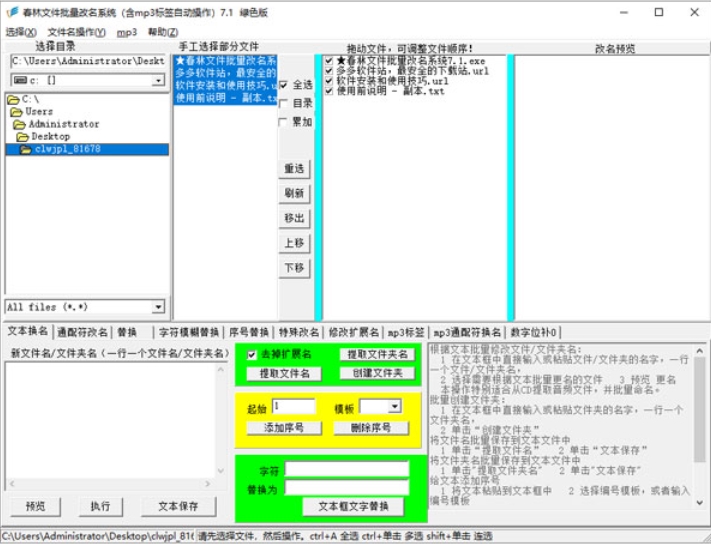Toggle the 累加 checkbox
Viewport: 711px width, 544px height.
click(283, 122)
